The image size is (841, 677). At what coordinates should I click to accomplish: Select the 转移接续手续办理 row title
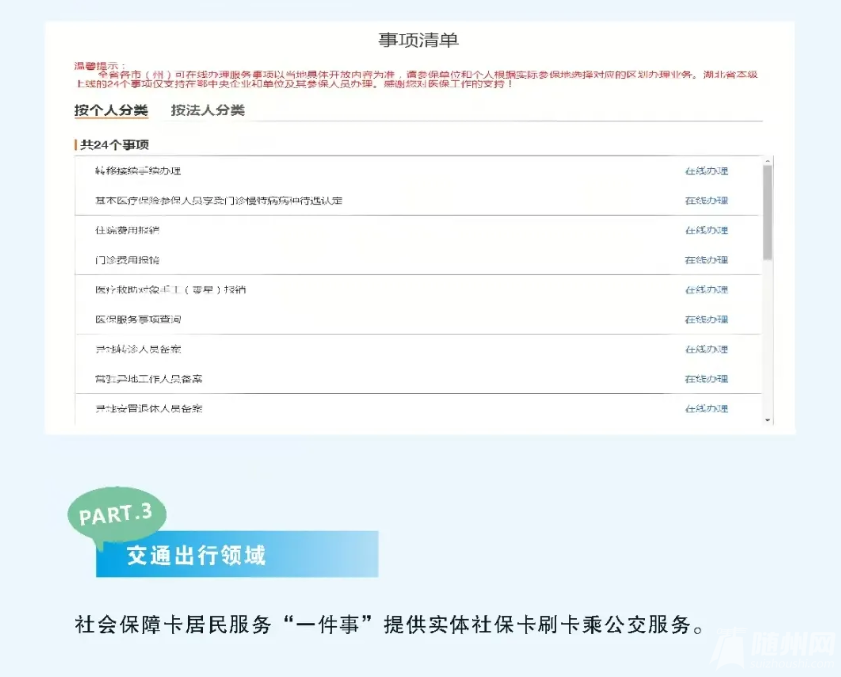click(138, 171)
